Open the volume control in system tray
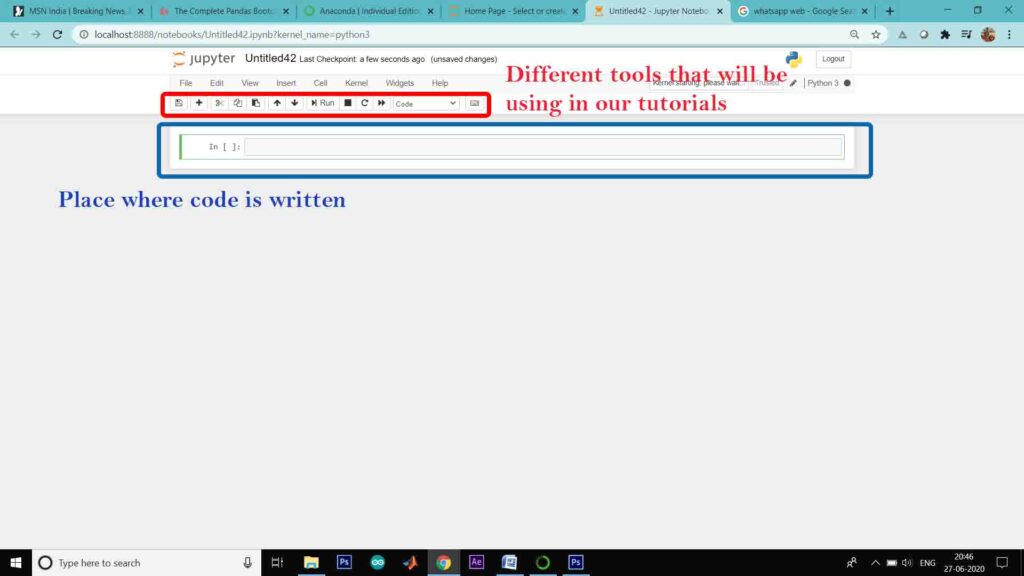Viewport: 1024px width, 576px height. tap(907, 562)
